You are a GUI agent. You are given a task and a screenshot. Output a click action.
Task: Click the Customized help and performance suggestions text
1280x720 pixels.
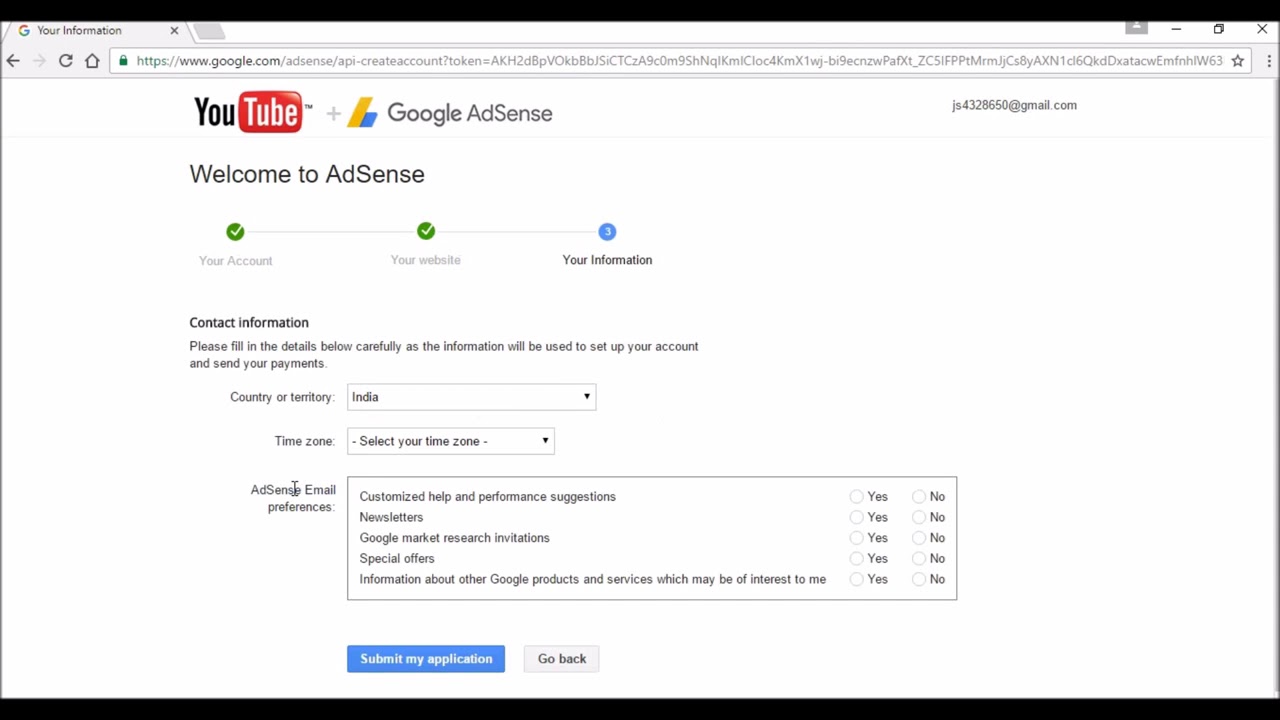[488, 496]
